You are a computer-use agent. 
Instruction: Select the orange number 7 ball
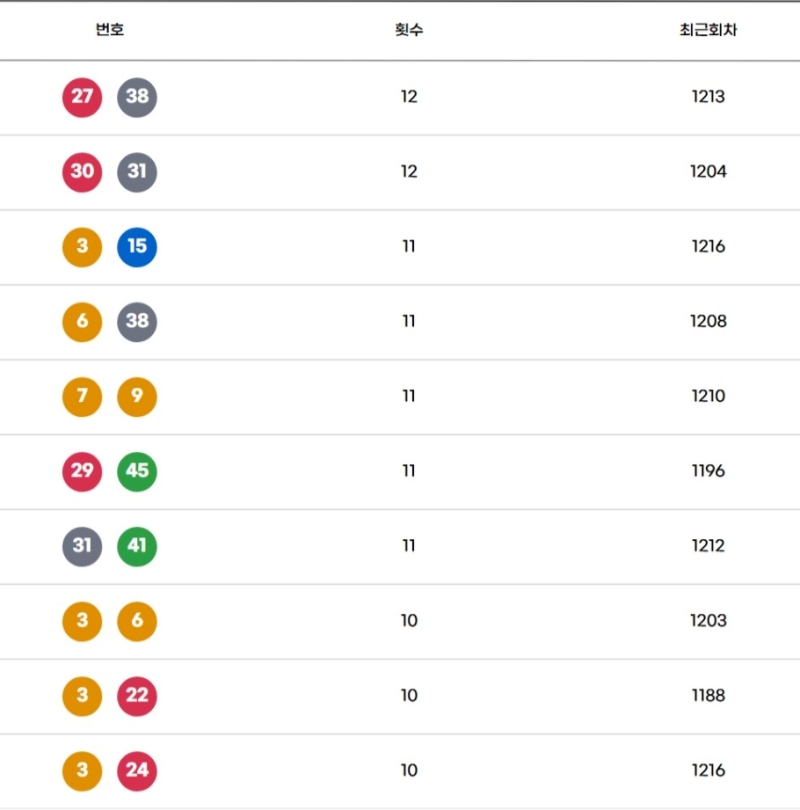[82, 397]
